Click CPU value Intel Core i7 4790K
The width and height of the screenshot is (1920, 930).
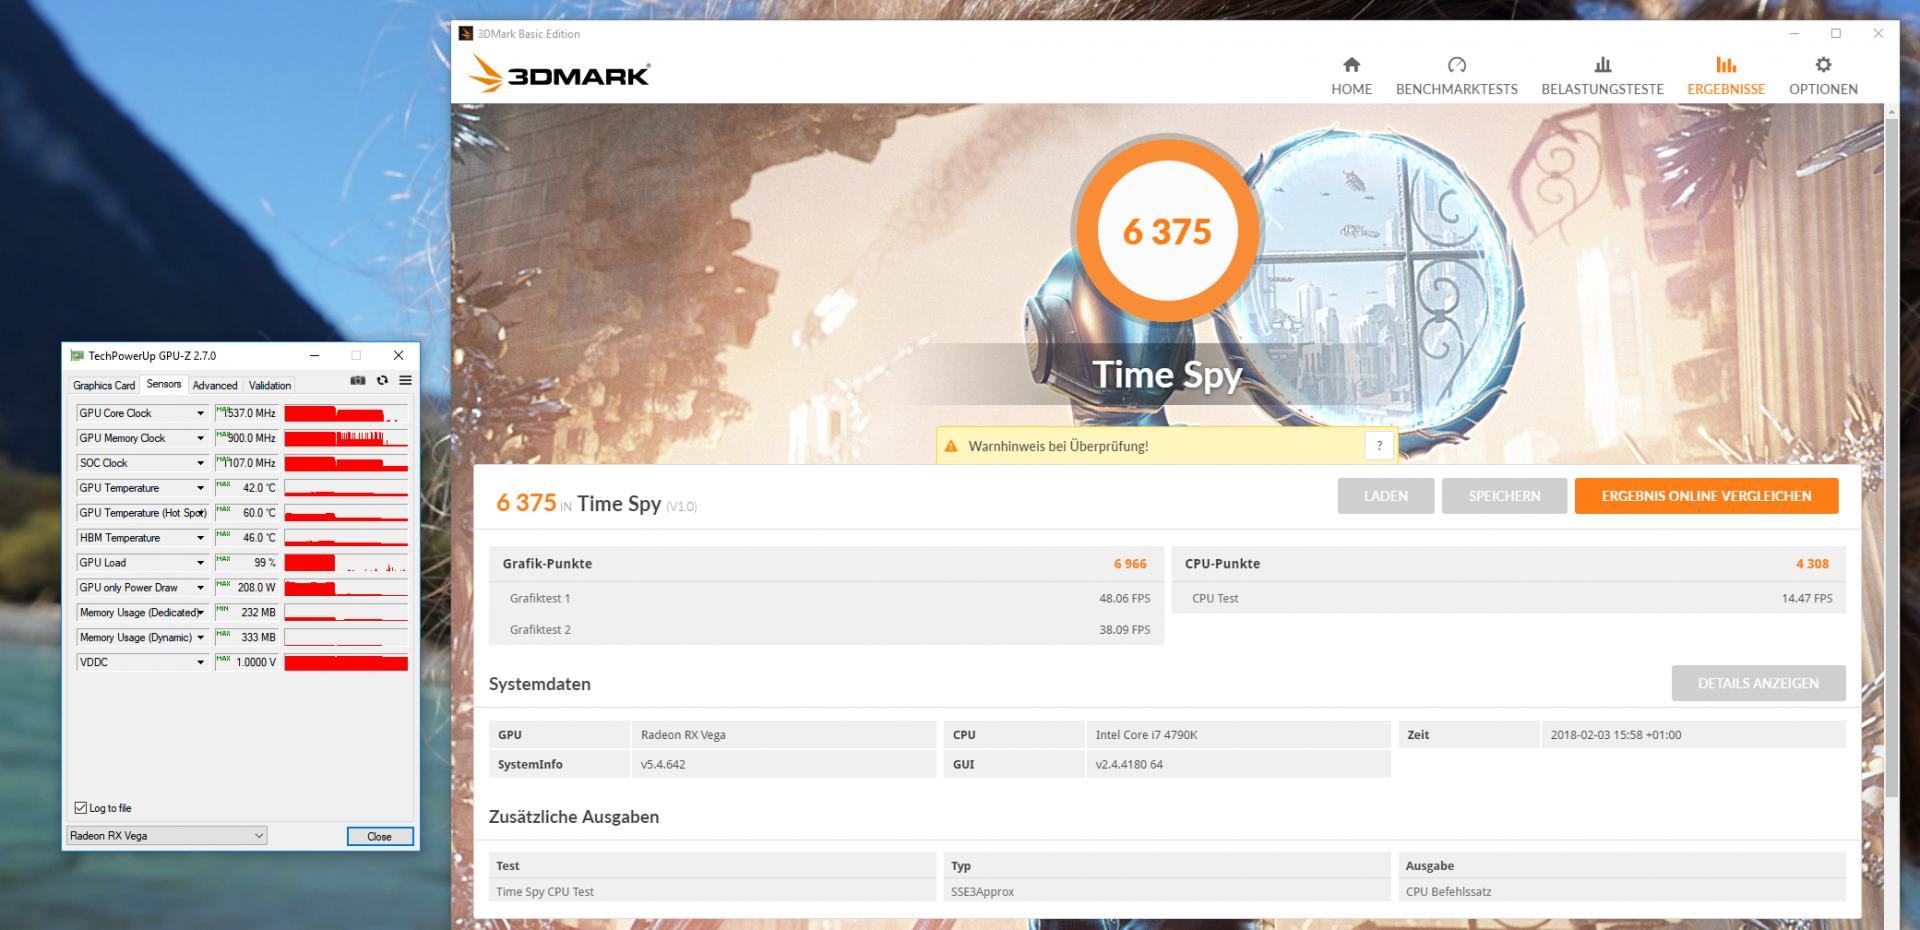click(1146, 735)
